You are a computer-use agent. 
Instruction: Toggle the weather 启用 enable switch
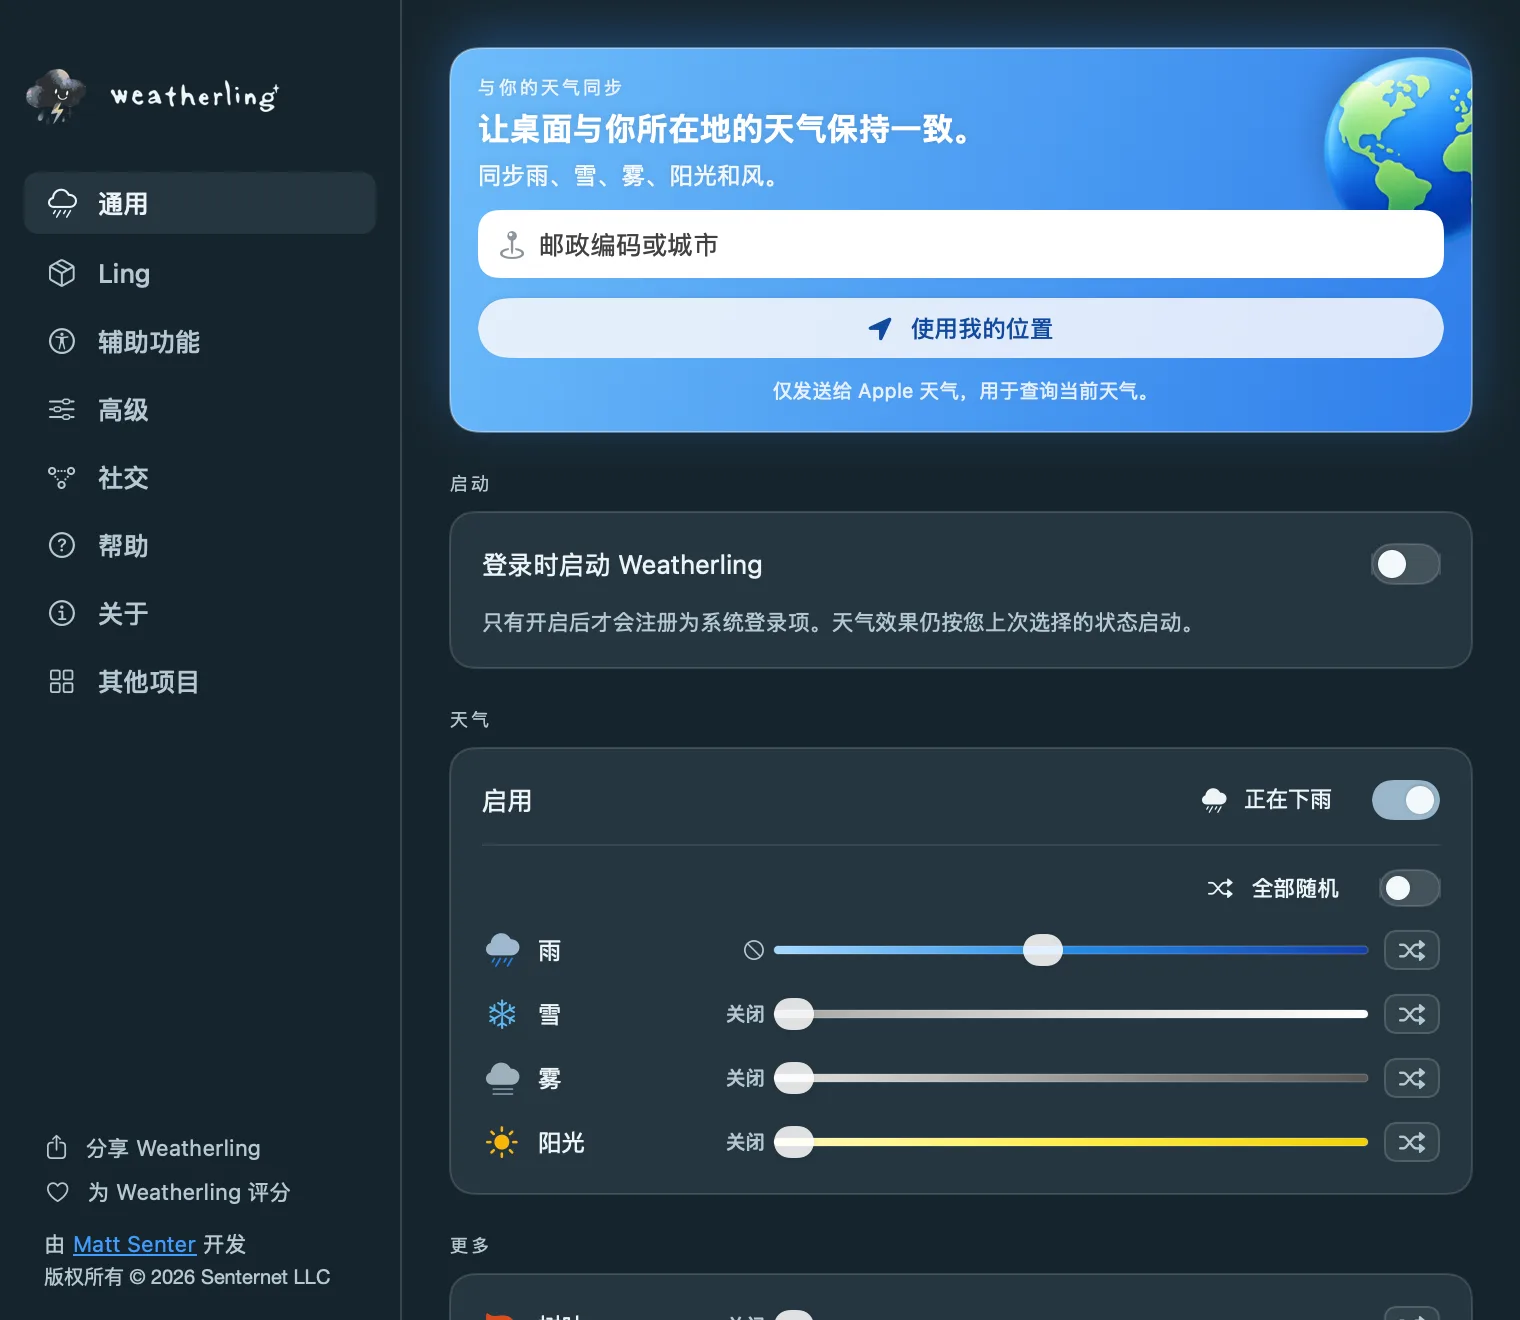(1405, 800)
